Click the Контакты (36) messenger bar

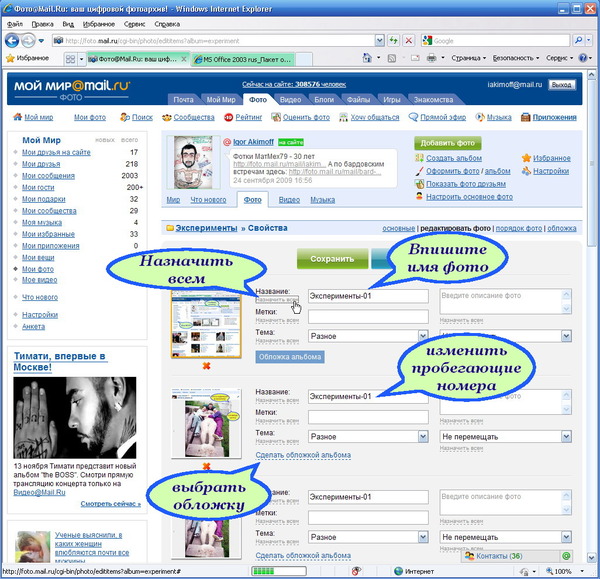pyautogui.click(x=517, y=556)
